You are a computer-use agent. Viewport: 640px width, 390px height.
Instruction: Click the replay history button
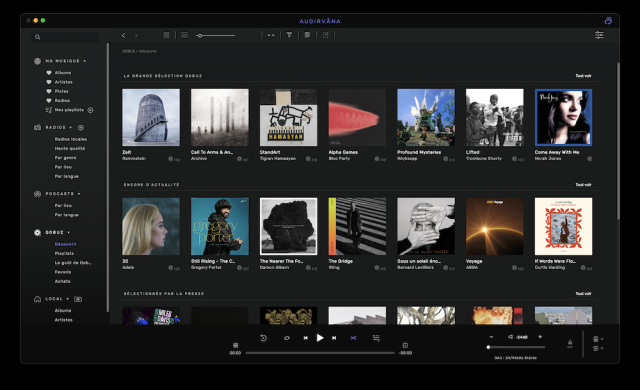263,338
